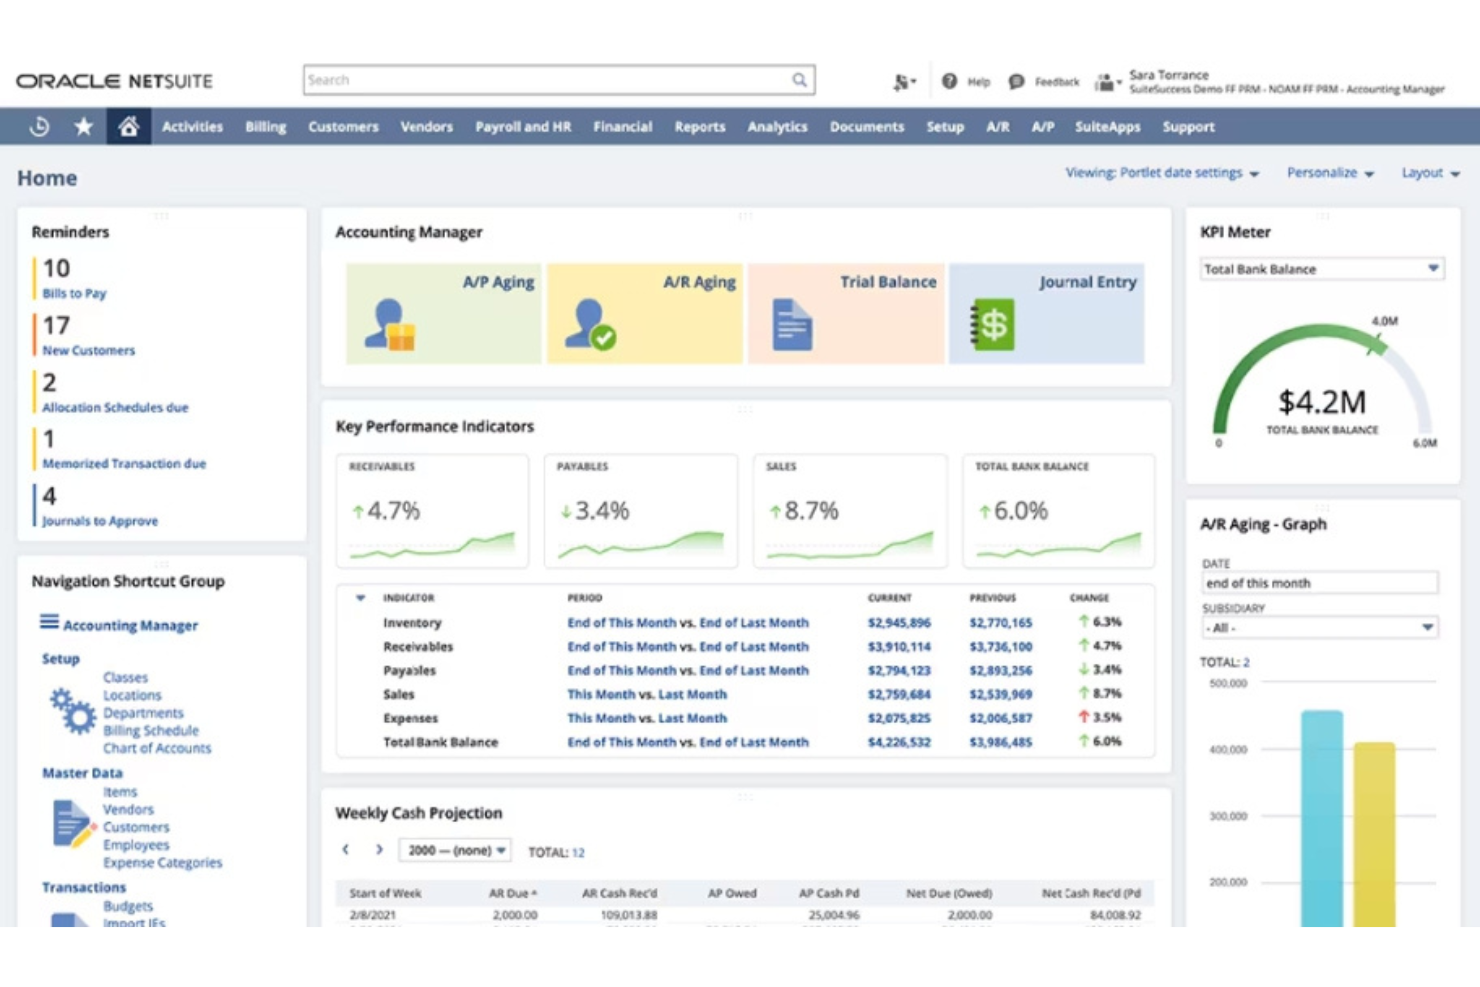1480x987 pixels.
Task: Open Chart of Accounts link
Action: point(157,748)
